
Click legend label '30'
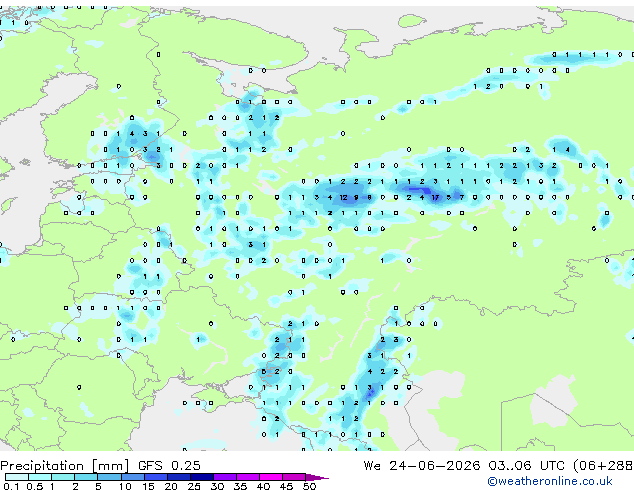click(x=217, y=486)
